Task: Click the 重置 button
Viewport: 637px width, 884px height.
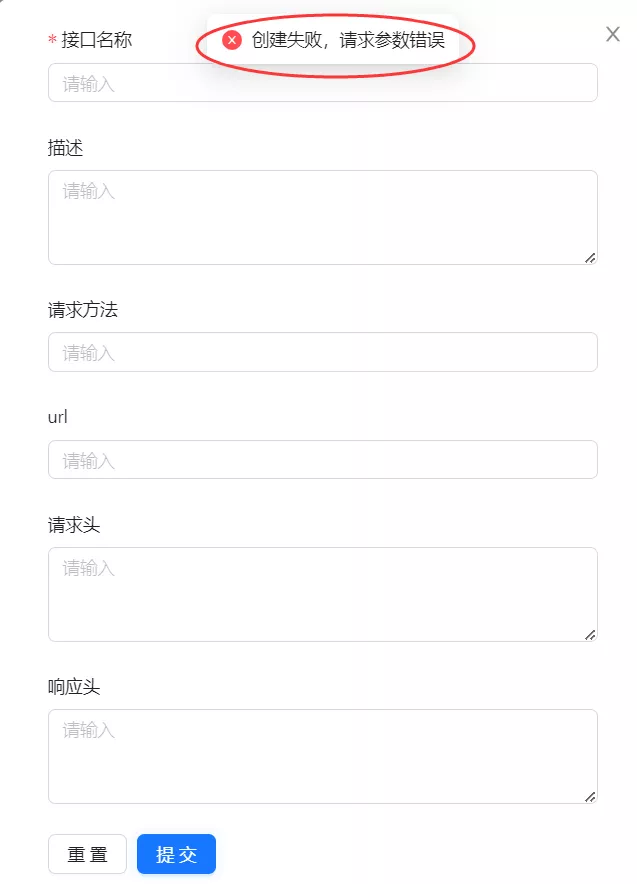Action: (87, 854)
